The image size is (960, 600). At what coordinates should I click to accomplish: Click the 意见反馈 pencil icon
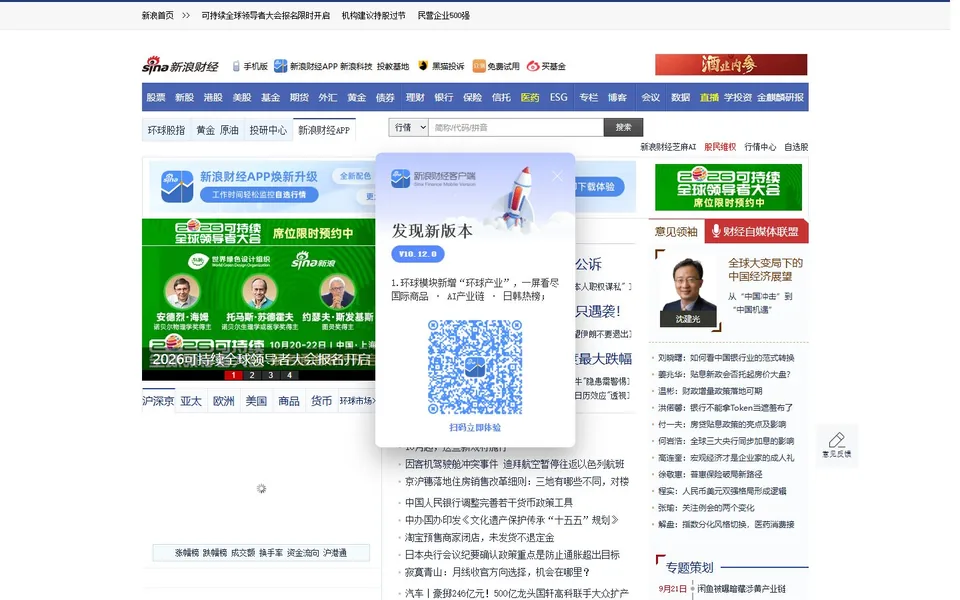836,440
